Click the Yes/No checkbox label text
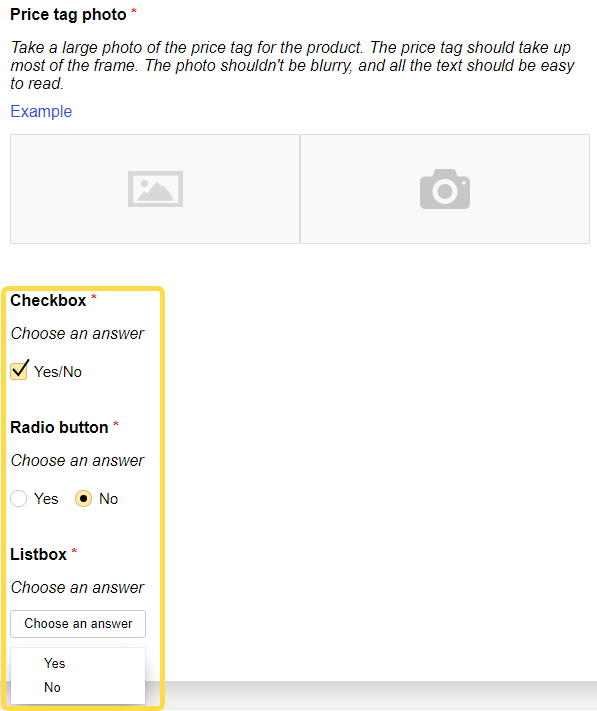Viewport: 597px width, 711px height. (58, 372)
